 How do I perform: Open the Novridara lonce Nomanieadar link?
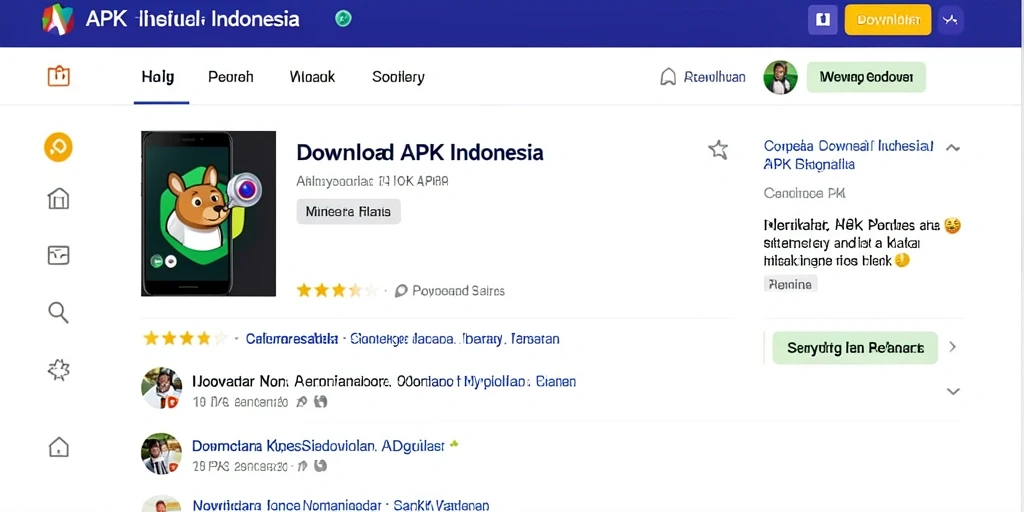pos(285,505)
